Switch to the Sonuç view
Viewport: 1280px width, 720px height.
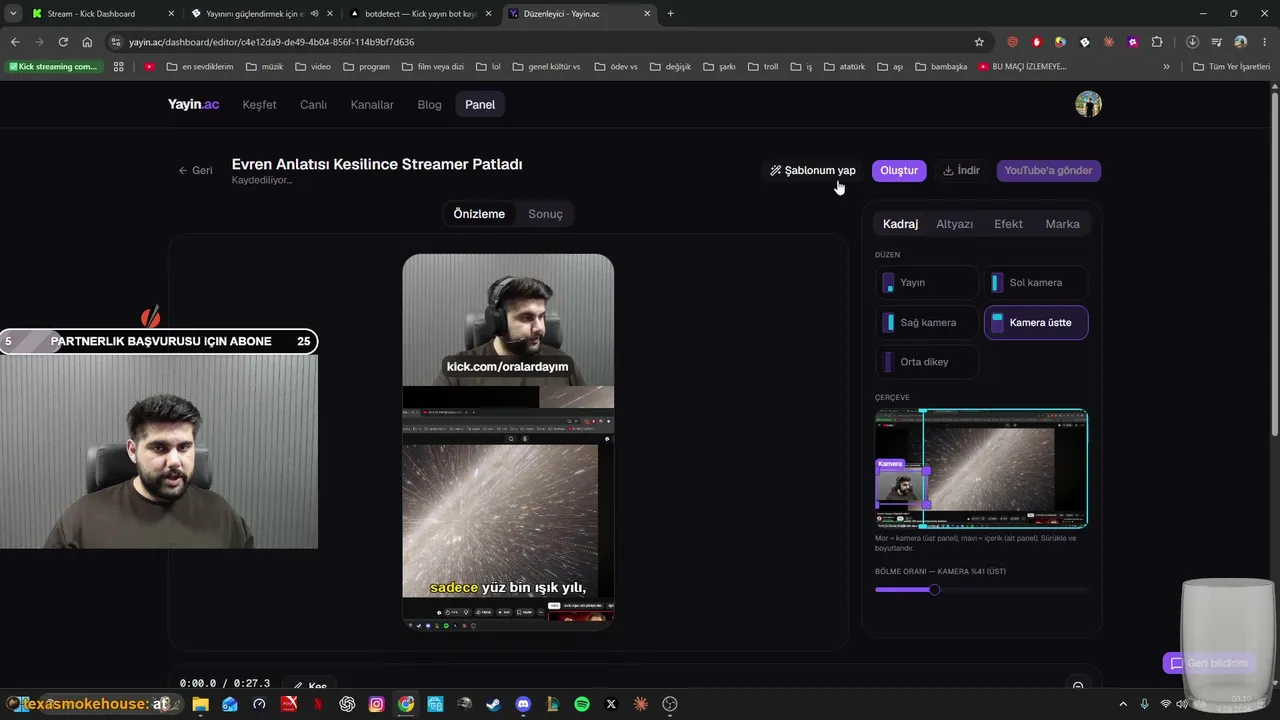[x=545, y=214]
